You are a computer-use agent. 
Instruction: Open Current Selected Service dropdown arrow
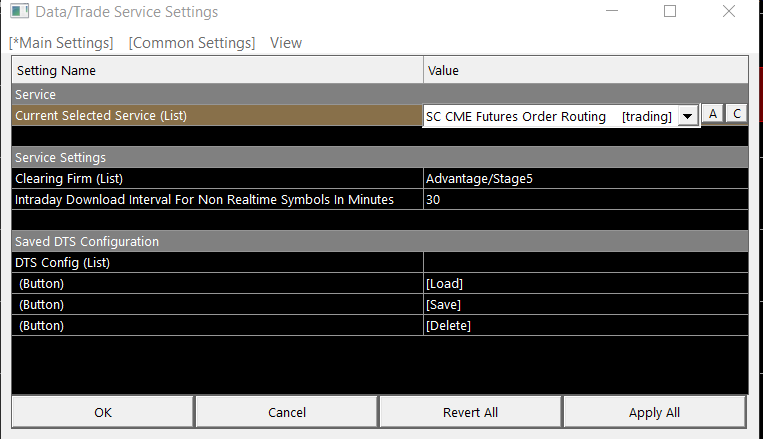pyautogui.click(x=687, y=116)
